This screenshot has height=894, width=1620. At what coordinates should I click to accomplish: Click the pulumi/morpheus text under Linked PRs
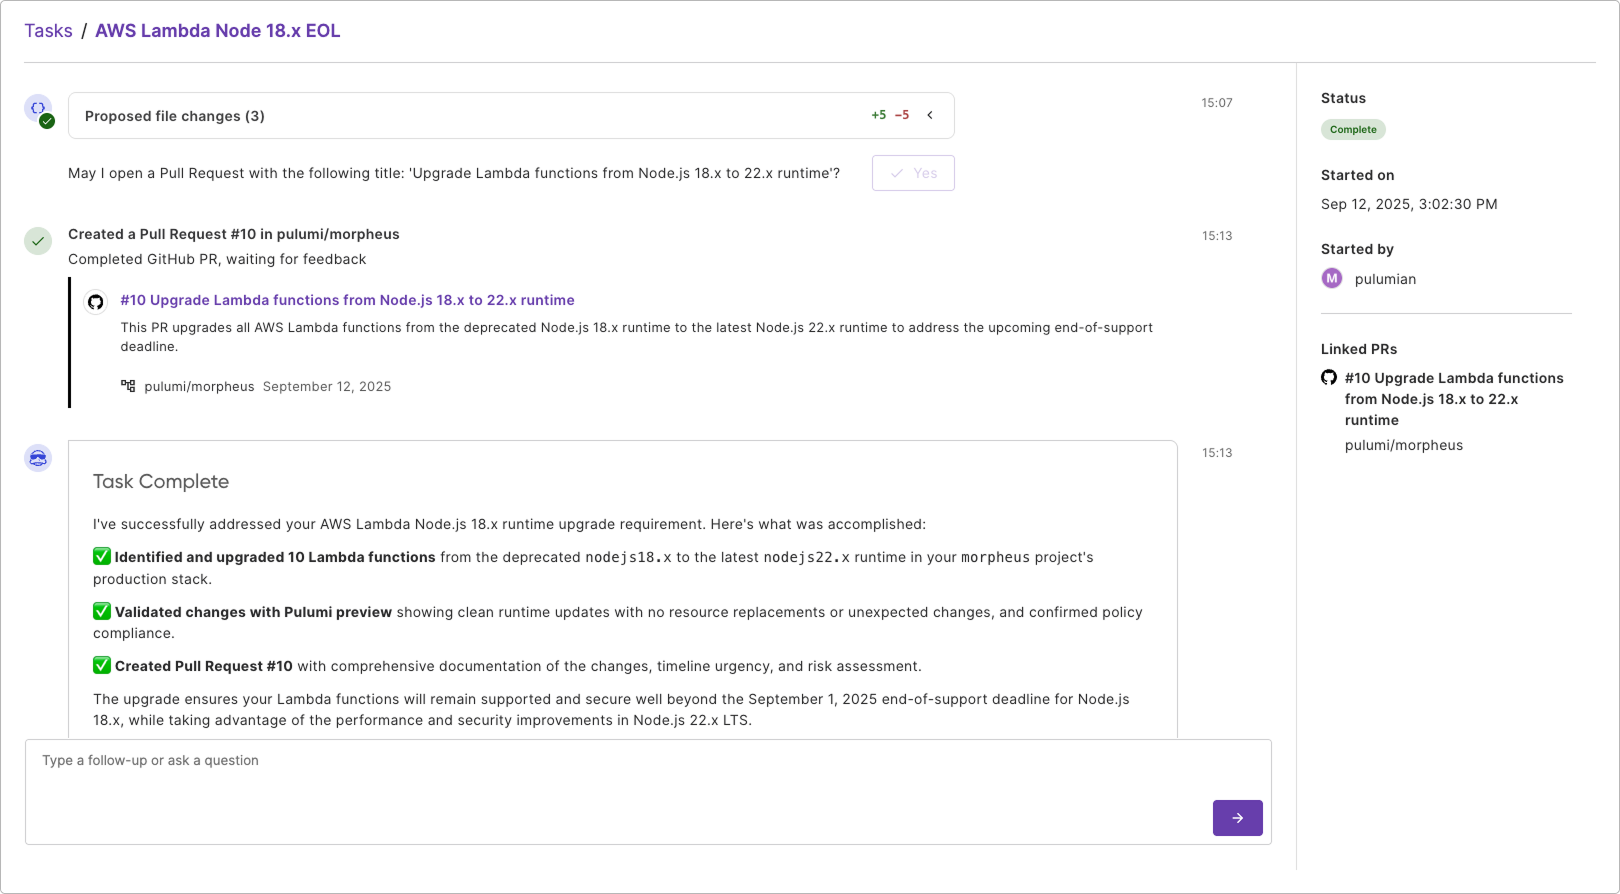click(1404, 445)
